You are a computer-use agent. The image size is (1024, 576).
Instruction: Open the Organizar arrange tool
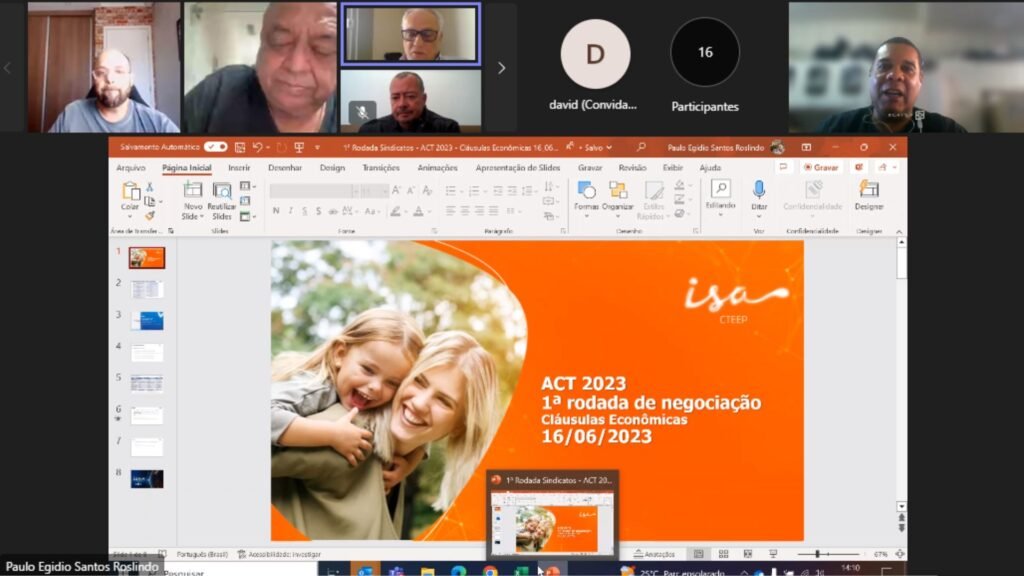pos(618,192)
